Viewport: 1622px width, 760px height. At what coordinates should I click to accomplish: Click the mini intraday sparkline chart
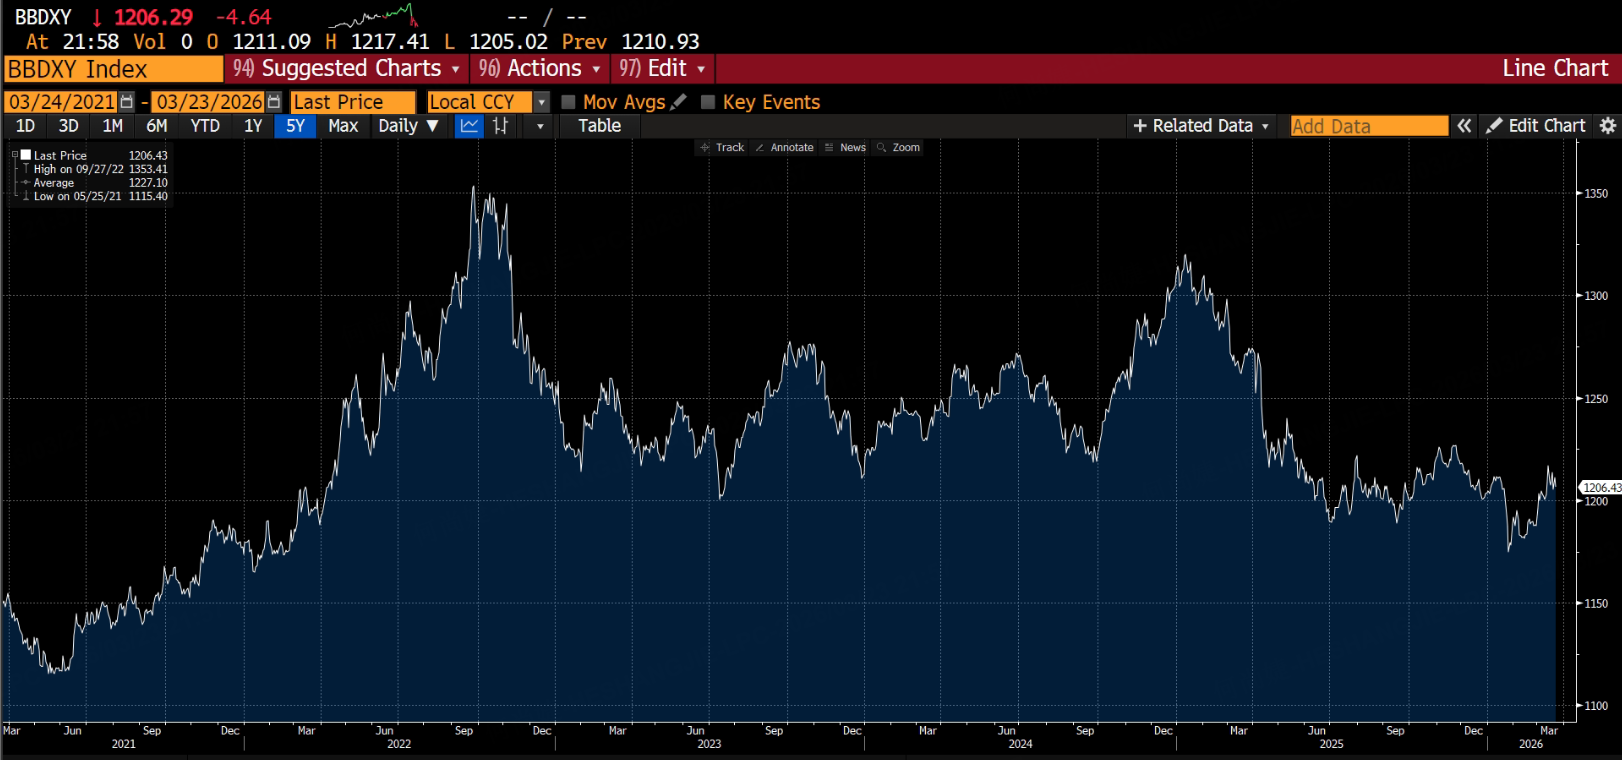pos(373,16)
